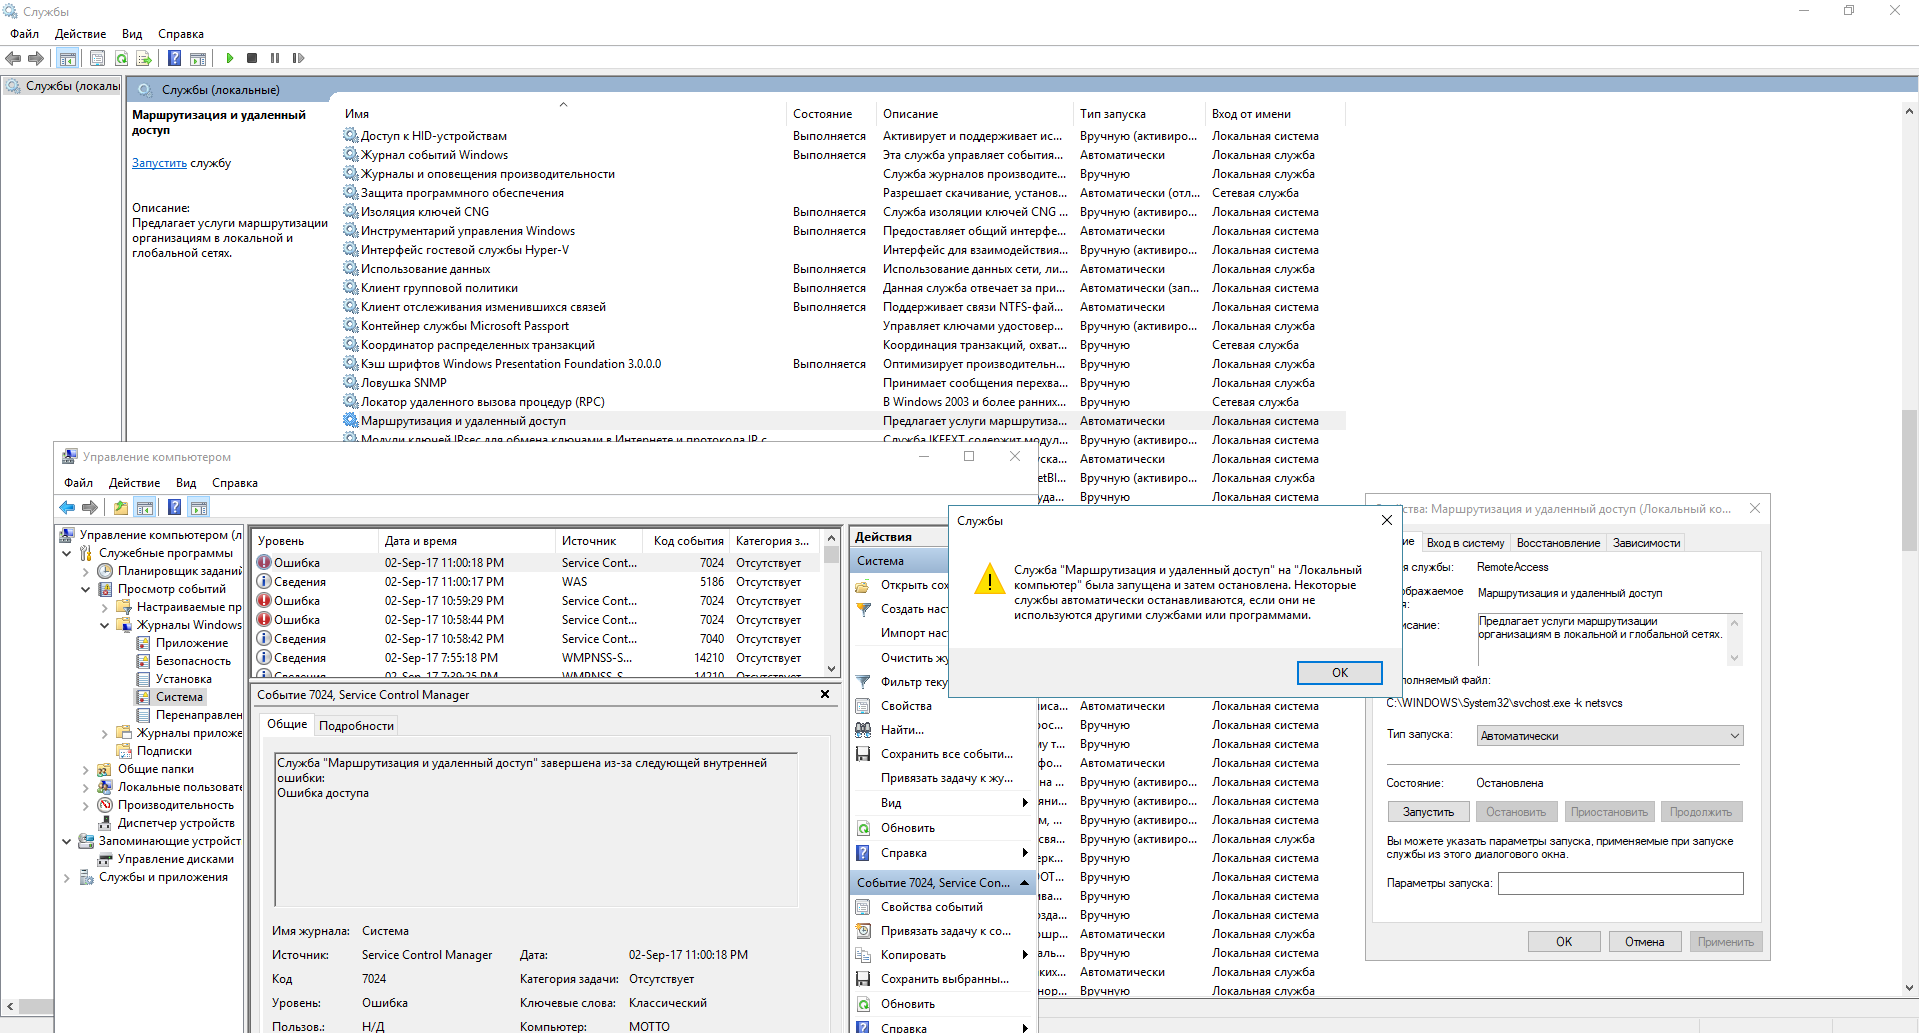The width and height of the screenshot is (1919, 1033).
Task: Click the Find binoculars icon in Actions pane
Action: (x=863, y=730)
